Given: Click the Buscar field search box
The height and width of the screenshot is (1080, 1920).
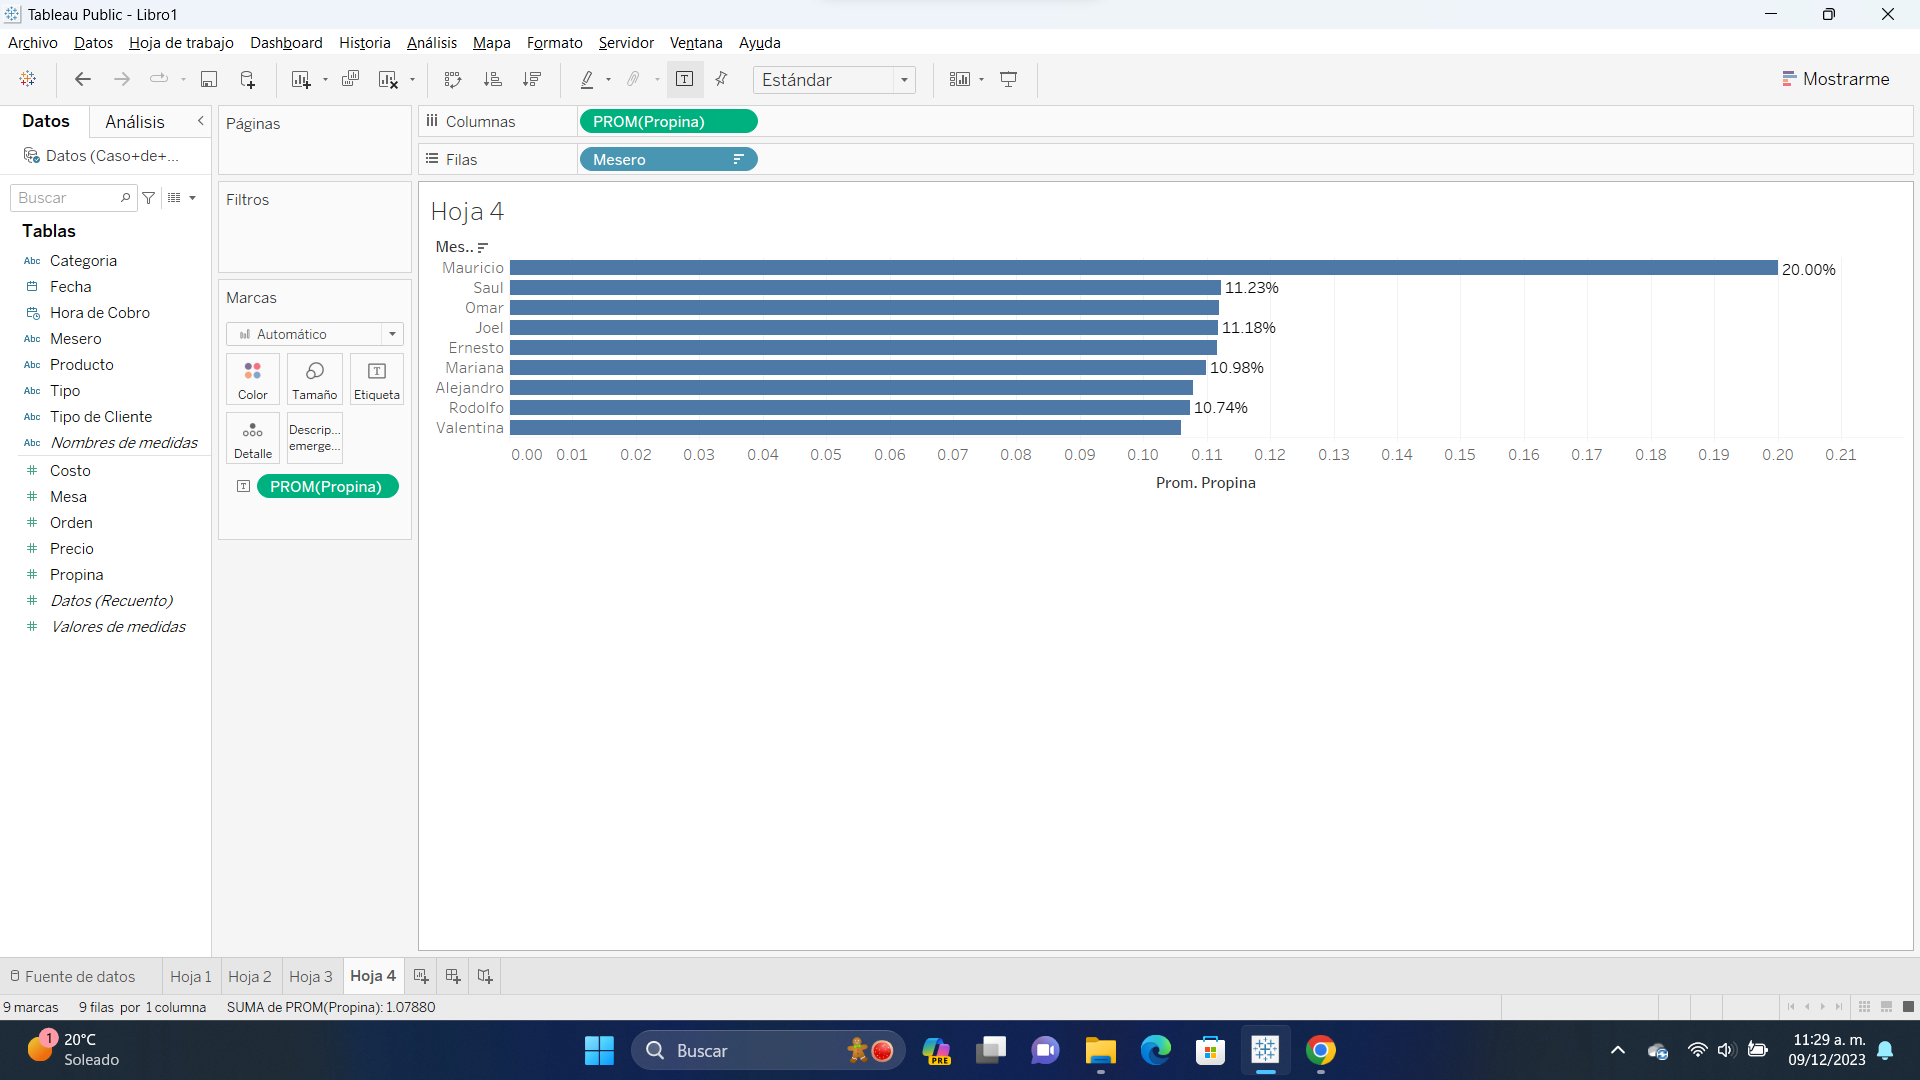Looking at the screenshot, I should coord(67,198).
